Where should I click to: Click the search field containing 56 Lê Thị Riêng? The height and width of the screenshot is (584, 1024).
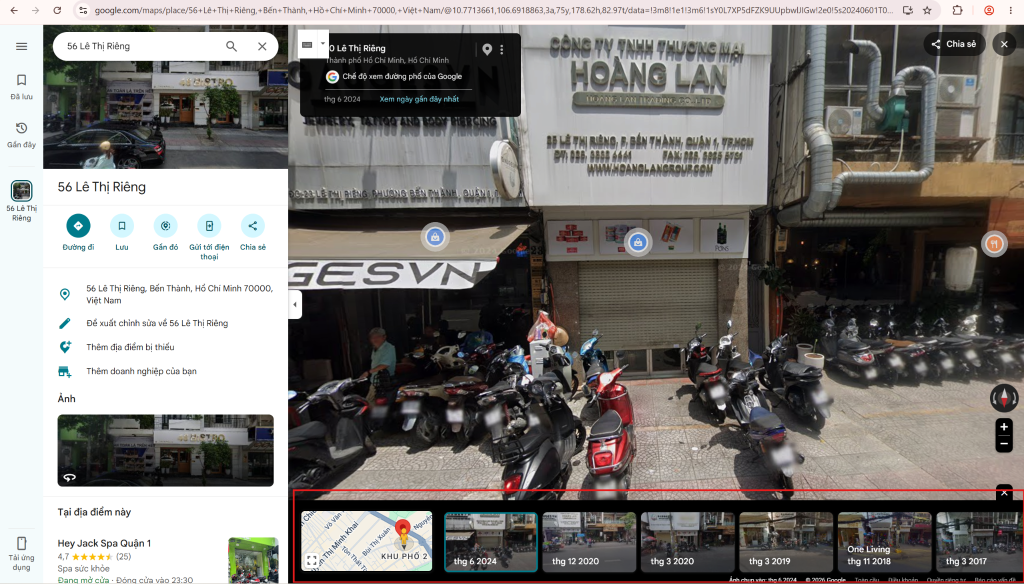coord(140,46)
